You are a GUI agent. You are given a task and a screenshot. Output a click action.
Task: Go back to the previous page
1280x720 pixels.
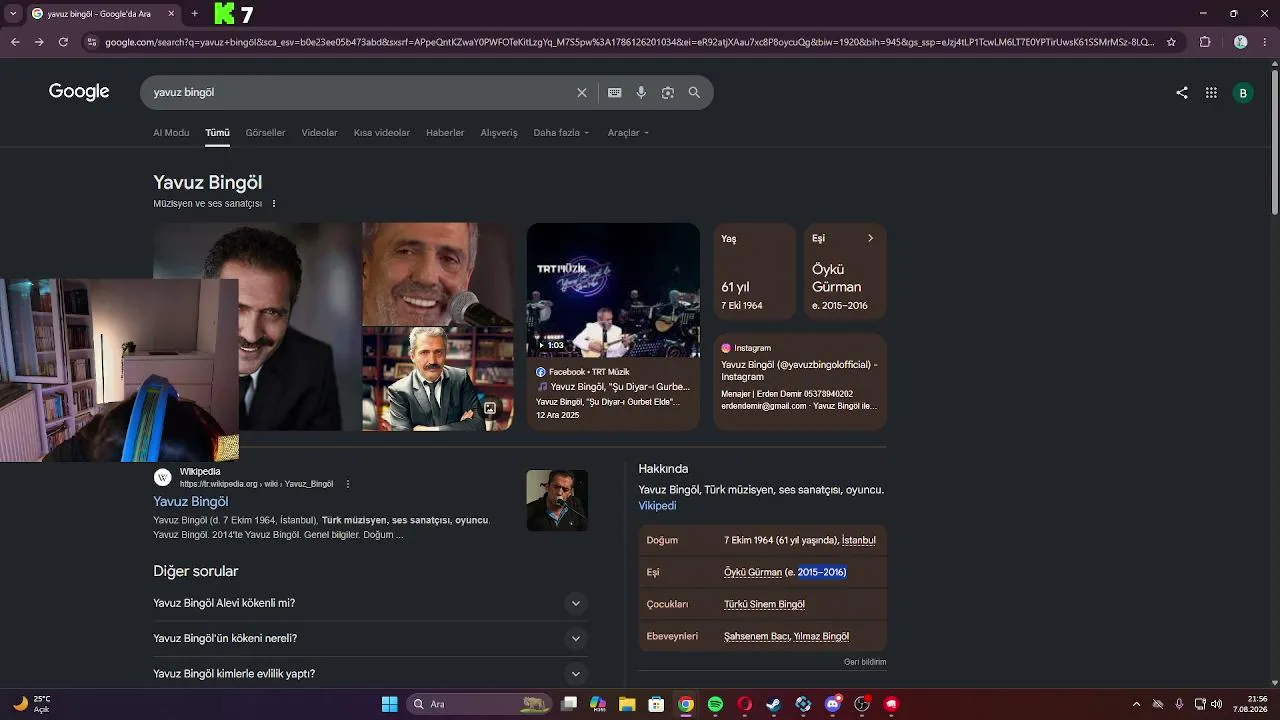tap(15, 42)
